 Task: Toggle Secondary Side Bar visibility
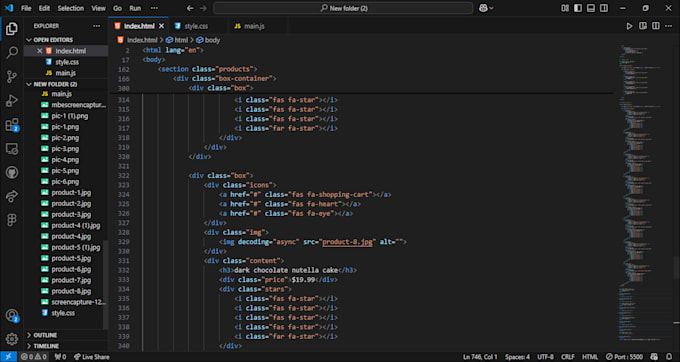(604, 8)
